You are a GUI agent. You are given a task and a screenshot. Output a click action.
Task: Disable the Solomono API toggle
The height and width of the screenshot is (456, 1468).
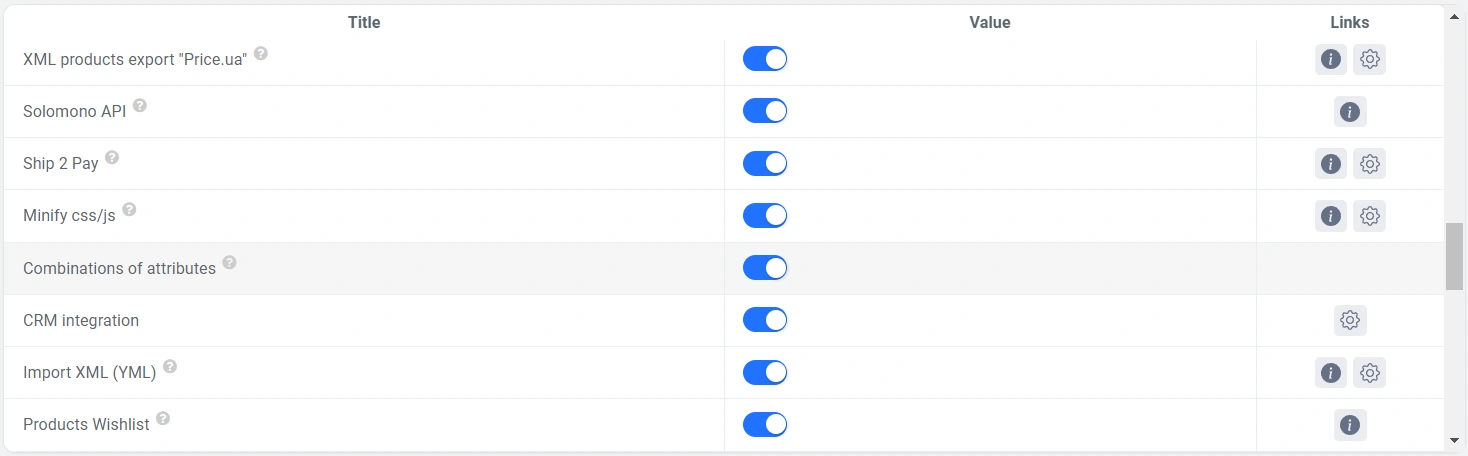coord(765,111)
